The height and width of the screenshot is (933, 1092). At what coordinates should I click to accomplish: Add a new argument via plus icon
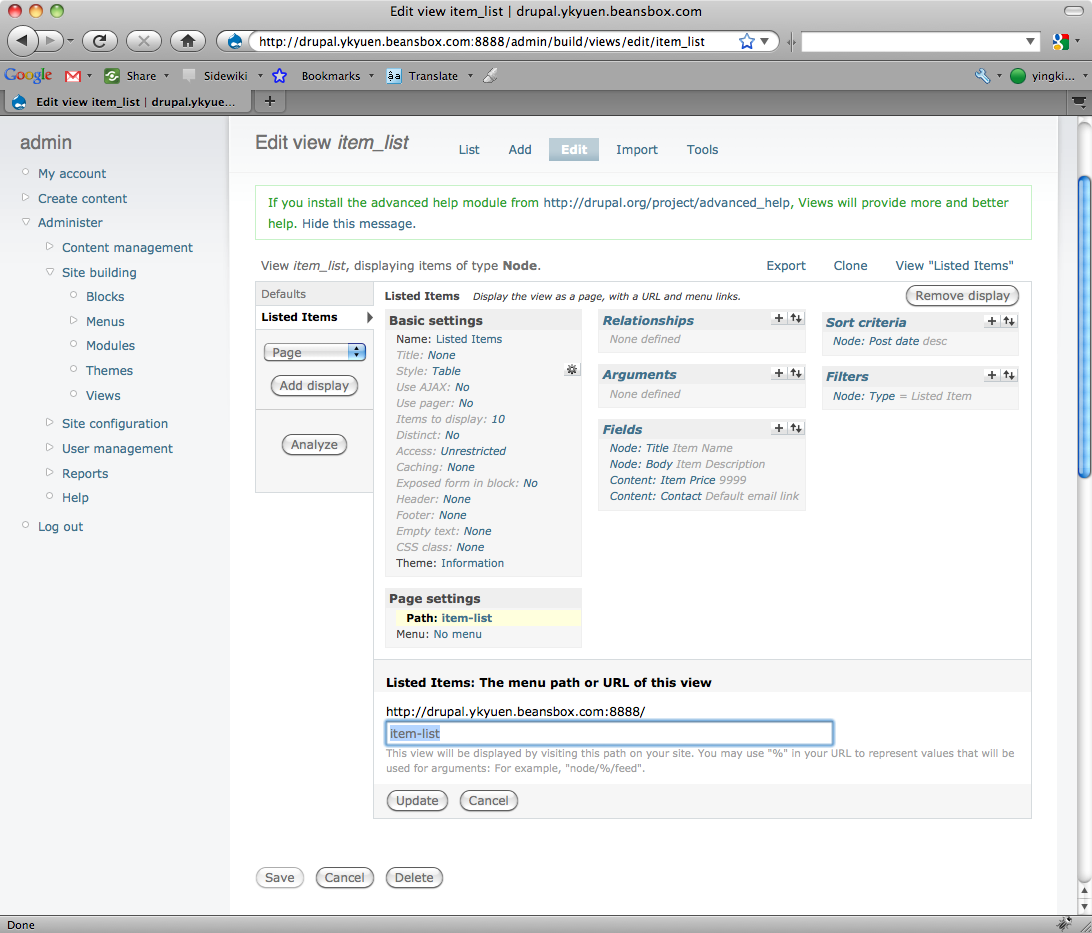(x=779, y=373)
